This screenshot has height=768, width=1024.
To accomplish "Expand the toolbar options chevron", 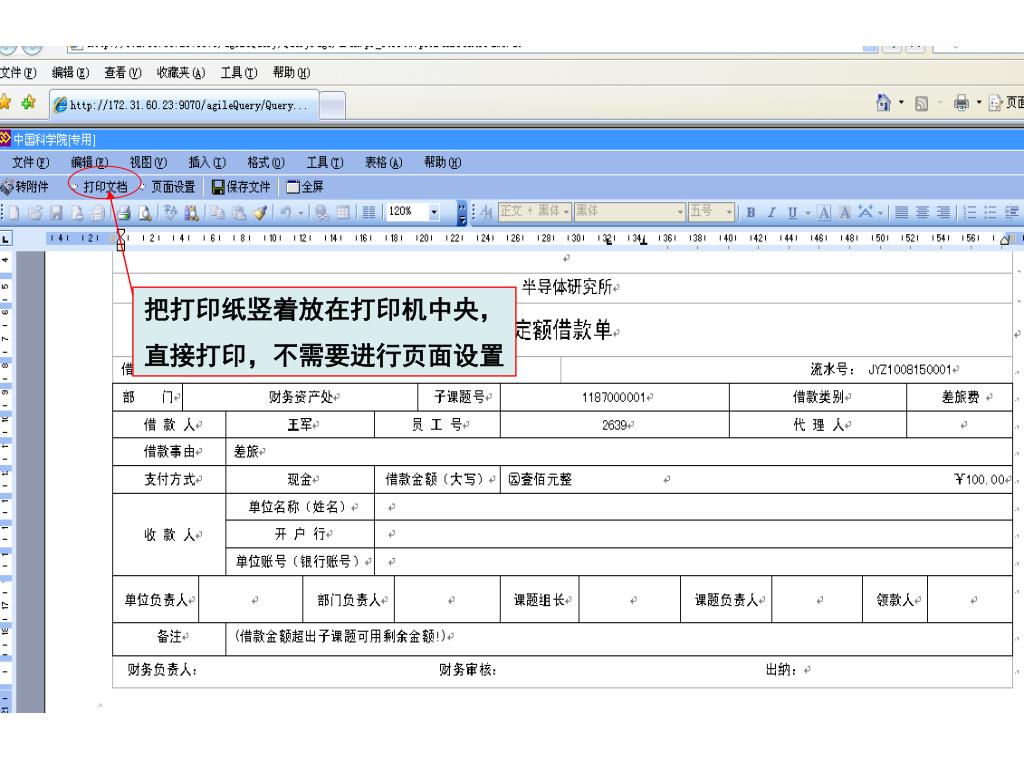I will [x=462, y=212].
